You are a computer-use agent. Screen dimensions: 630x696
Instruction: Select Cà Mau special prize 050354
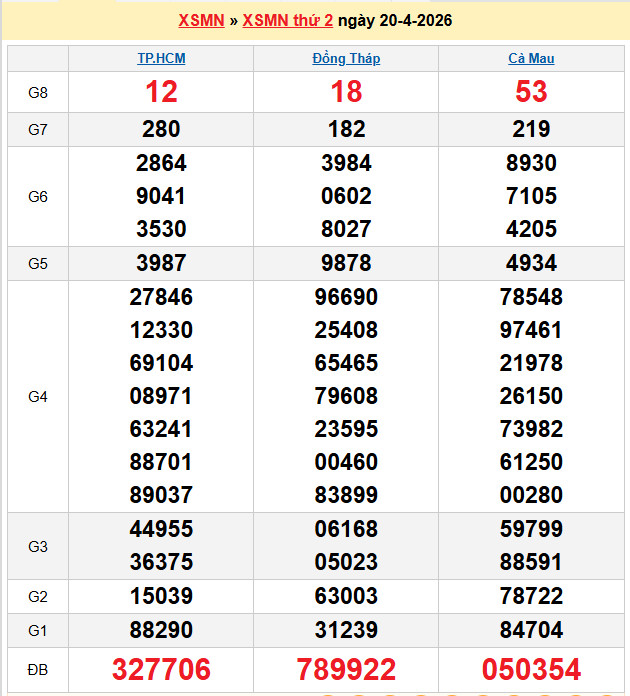pos(531,669)
